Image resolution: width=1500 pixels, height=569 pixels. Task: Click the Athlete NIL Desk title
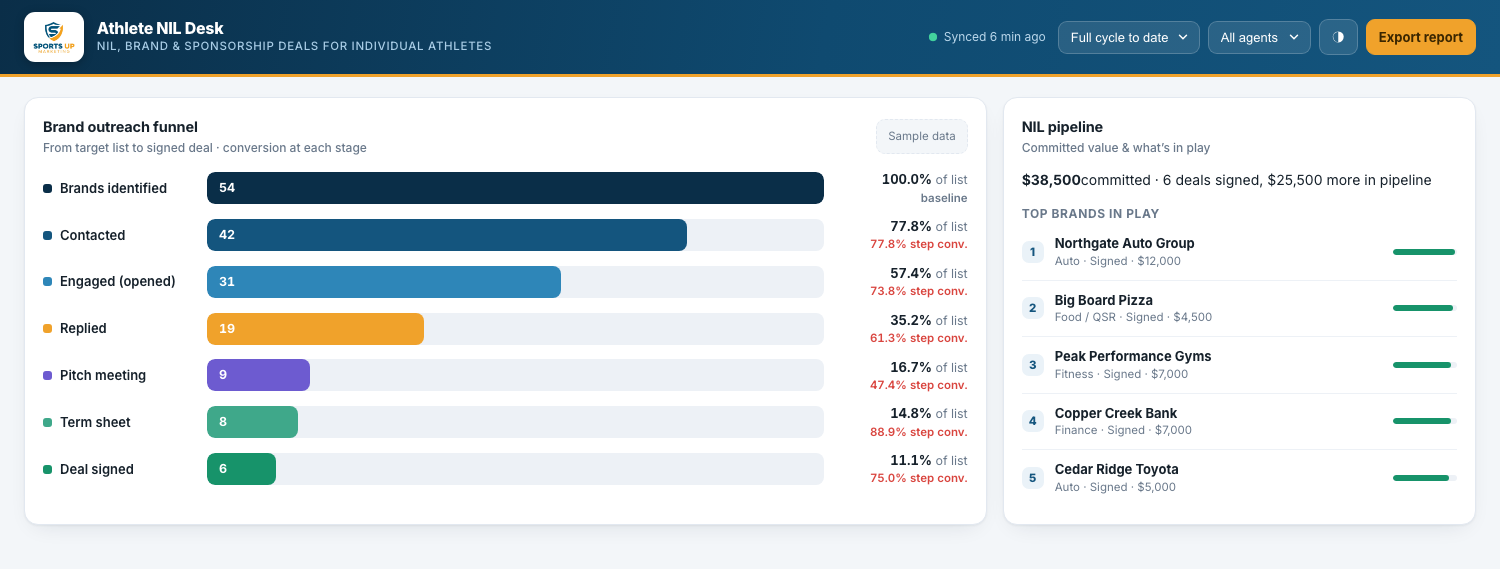click(160, 28)
